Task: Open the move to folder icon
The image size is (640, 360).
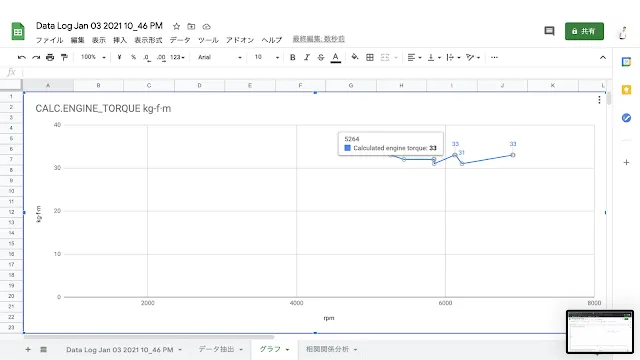Action: point(191,27)
